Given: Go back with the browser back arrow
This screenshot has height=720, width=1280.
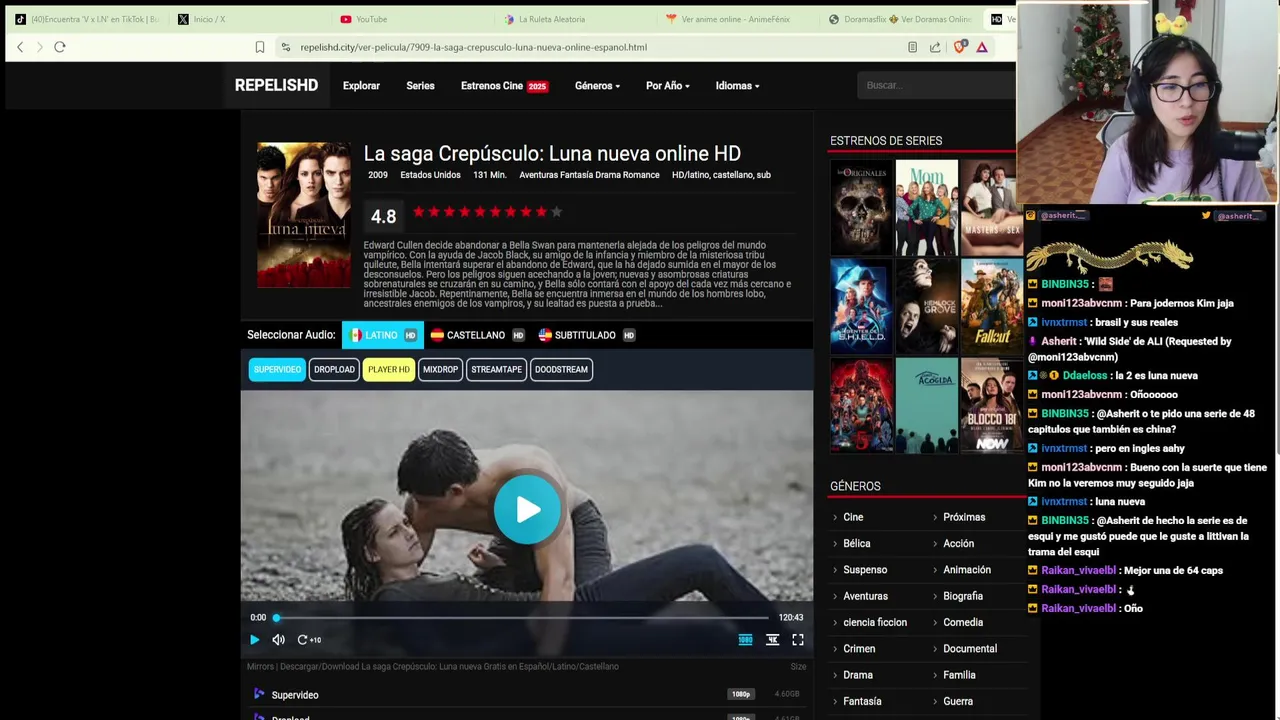Looking at the screenshot, I should coord(20,47).
